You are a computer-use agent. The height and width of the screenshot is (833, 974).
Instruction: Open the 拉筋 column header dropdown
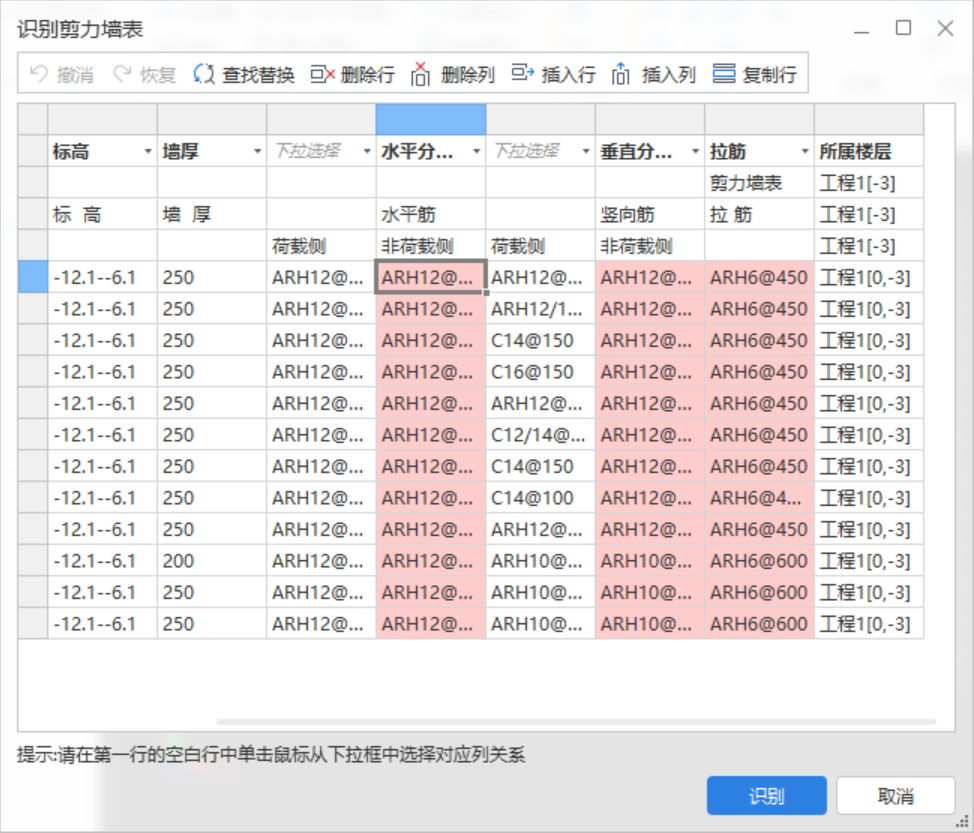(805, 151)
